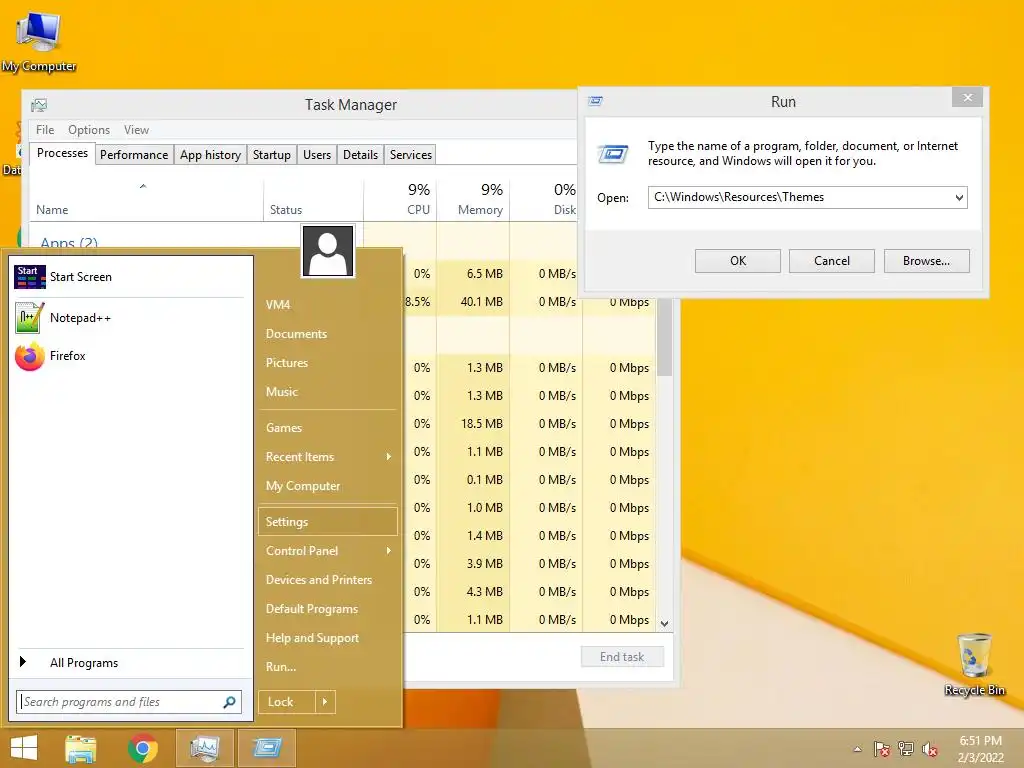Image resolution: width=1024 pixels, height=768 pixels.
Task: Click the network tray icon
Action: pyautogui.click(x=906, y=749)
